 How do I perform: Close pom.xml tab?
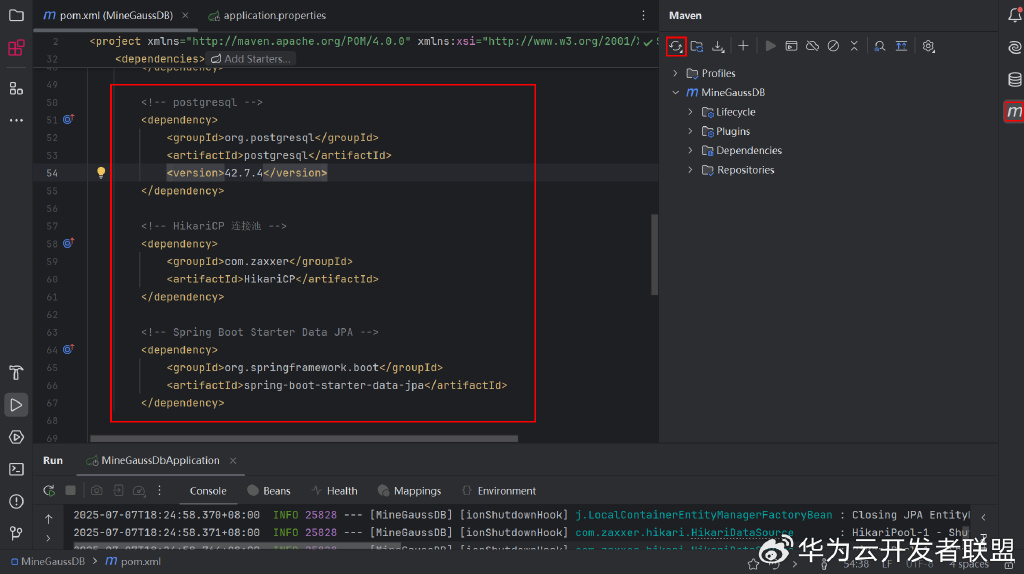click(x=185, y=15)
